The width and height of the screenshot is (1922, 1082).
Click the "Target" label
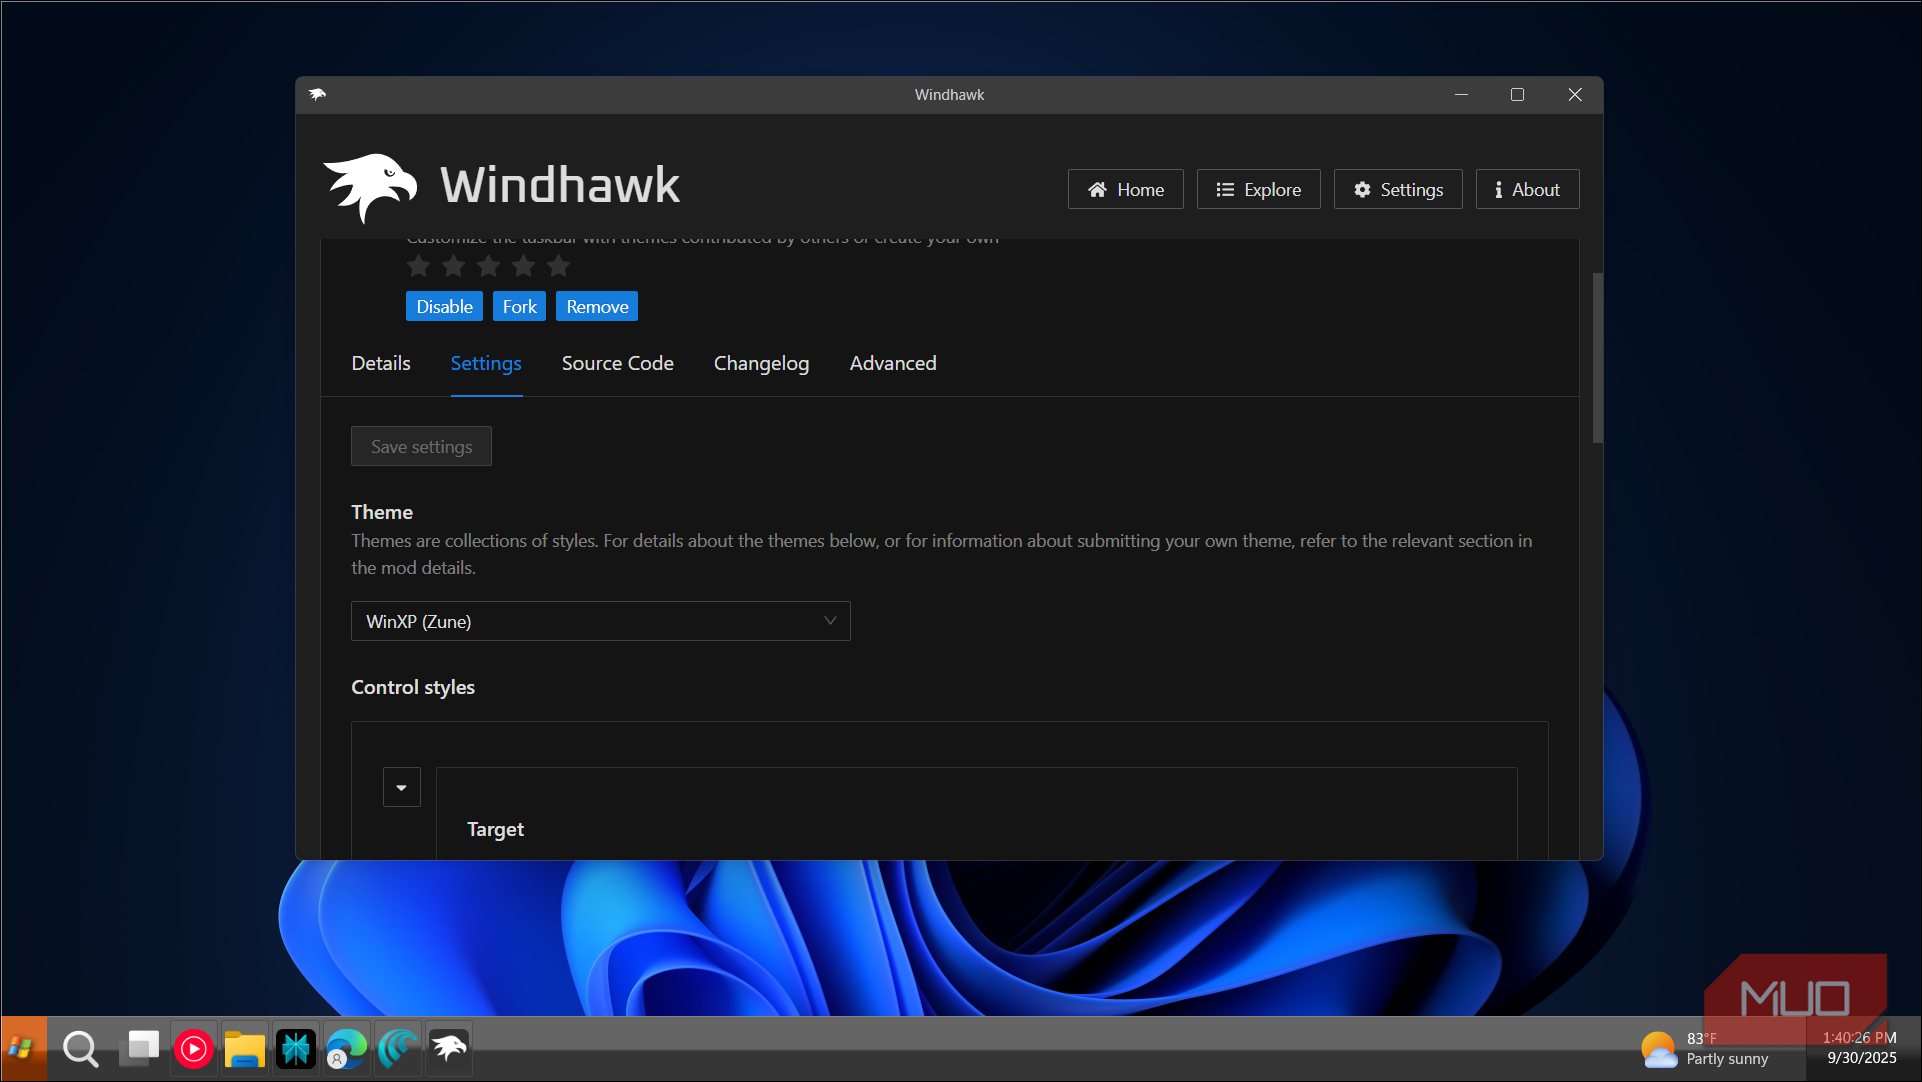pyautogui.click(x=496, y=829)
